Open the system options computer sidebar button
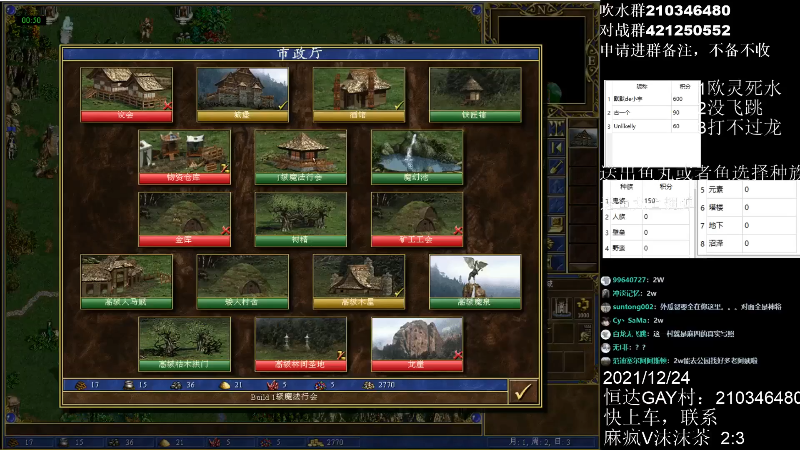 point(556,223)
